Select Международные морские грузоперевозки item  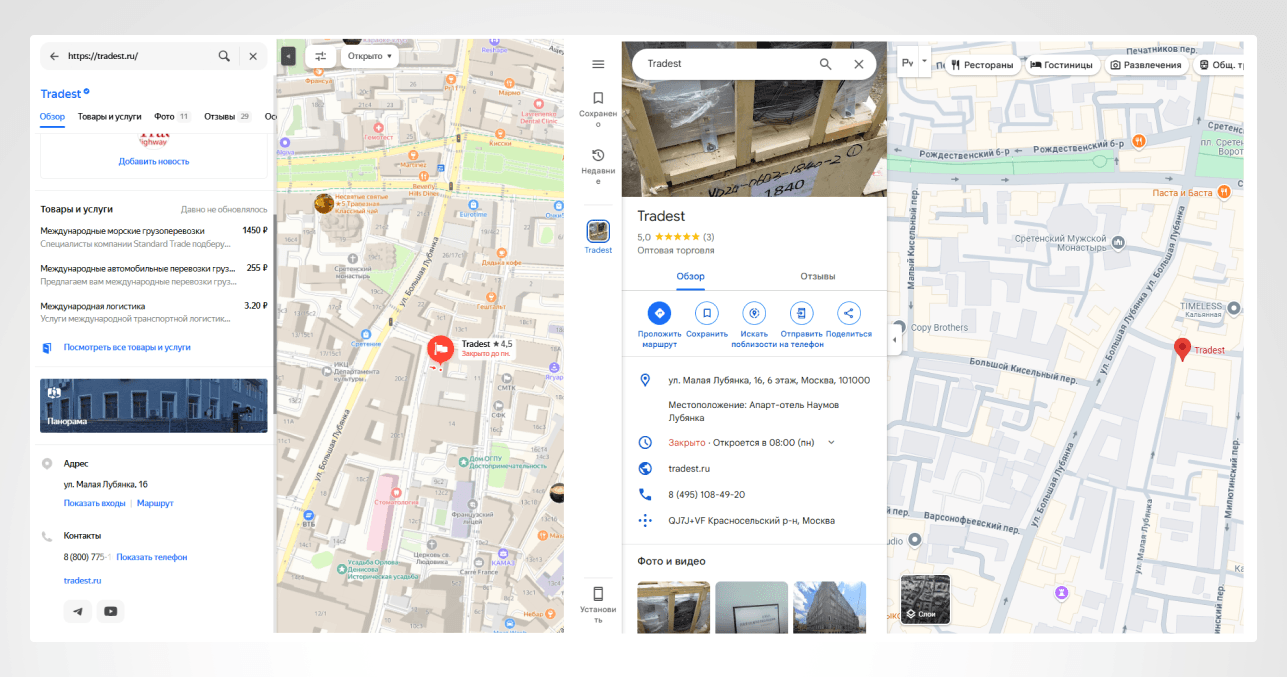coord(154,236)
